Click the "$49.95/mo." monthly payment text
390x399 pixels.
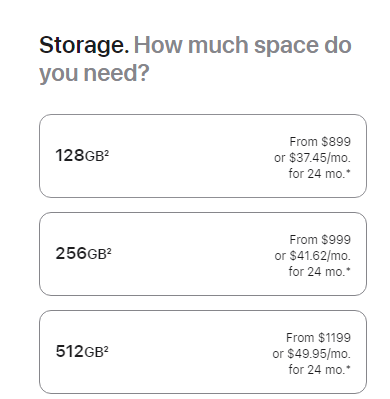pos(319,354)
